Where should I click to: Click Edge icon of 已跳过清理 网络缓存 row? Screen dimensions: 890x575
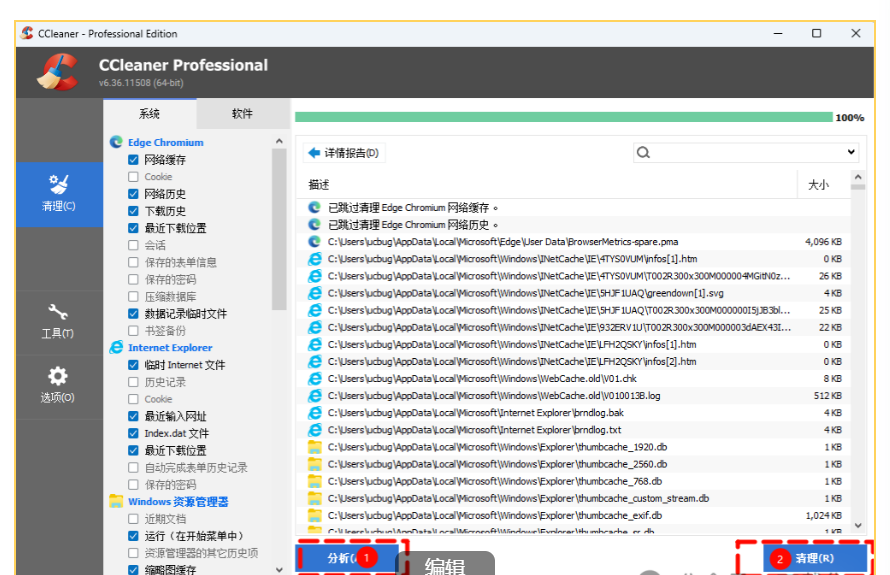point(314,208)
